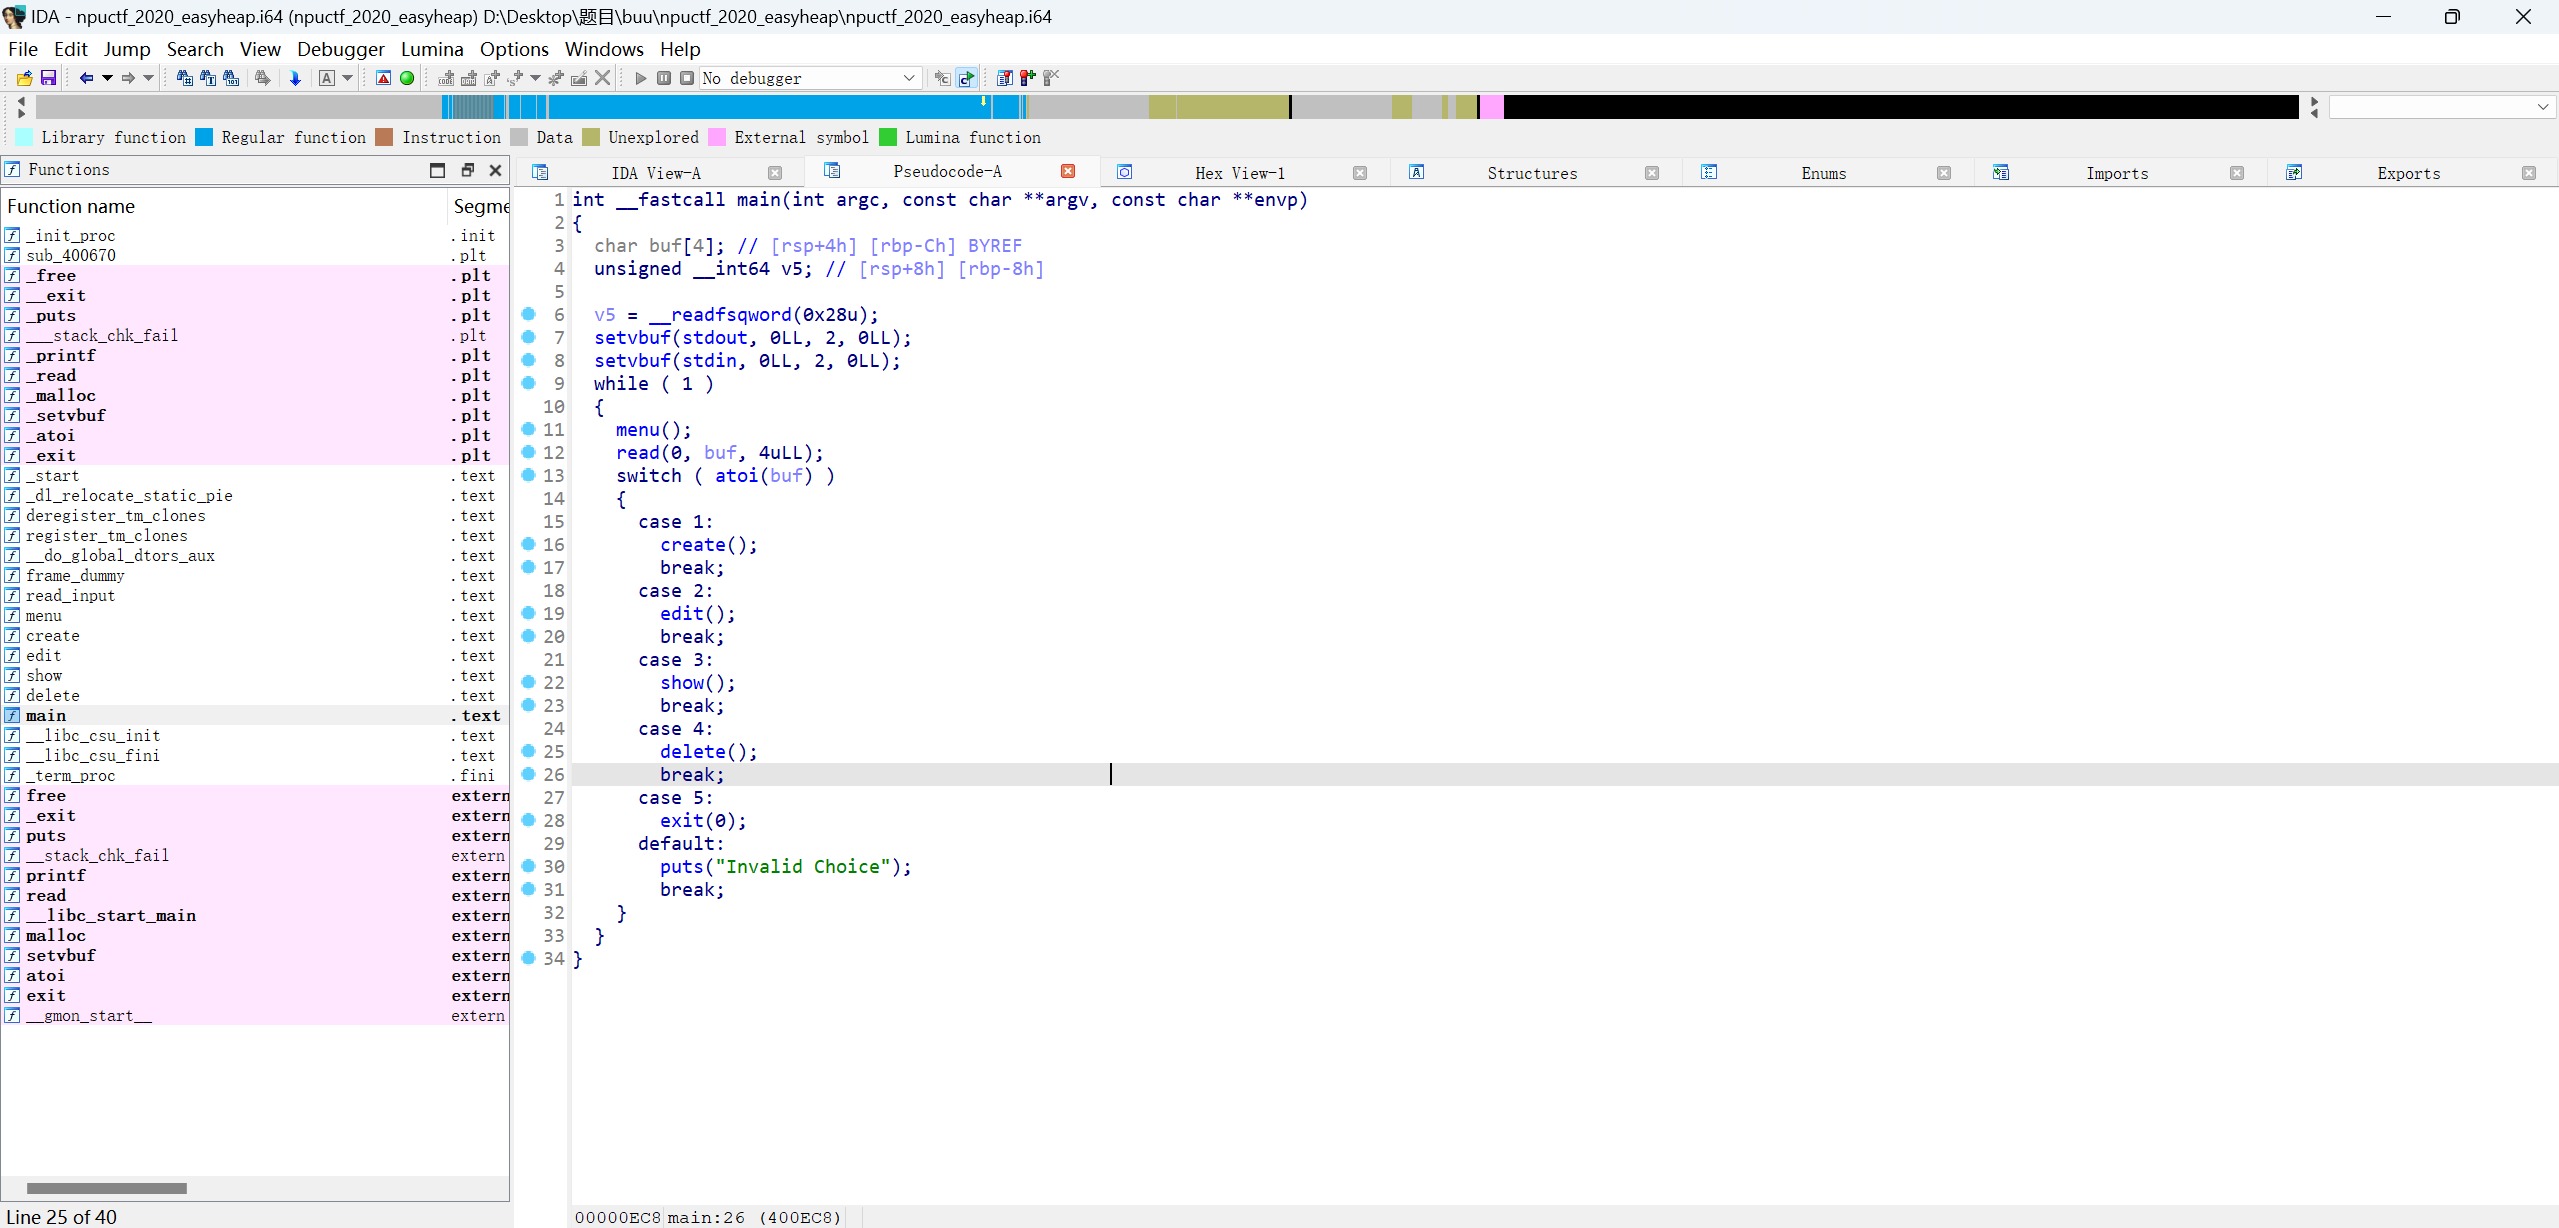Toggle breakpoint dot on line 25

click(529, 751)
